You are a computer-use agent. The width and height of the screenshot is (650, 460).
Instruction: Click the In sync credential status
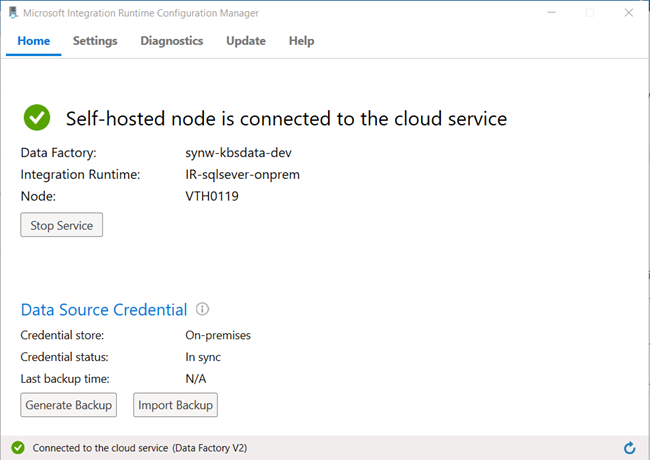click(203, 357)
